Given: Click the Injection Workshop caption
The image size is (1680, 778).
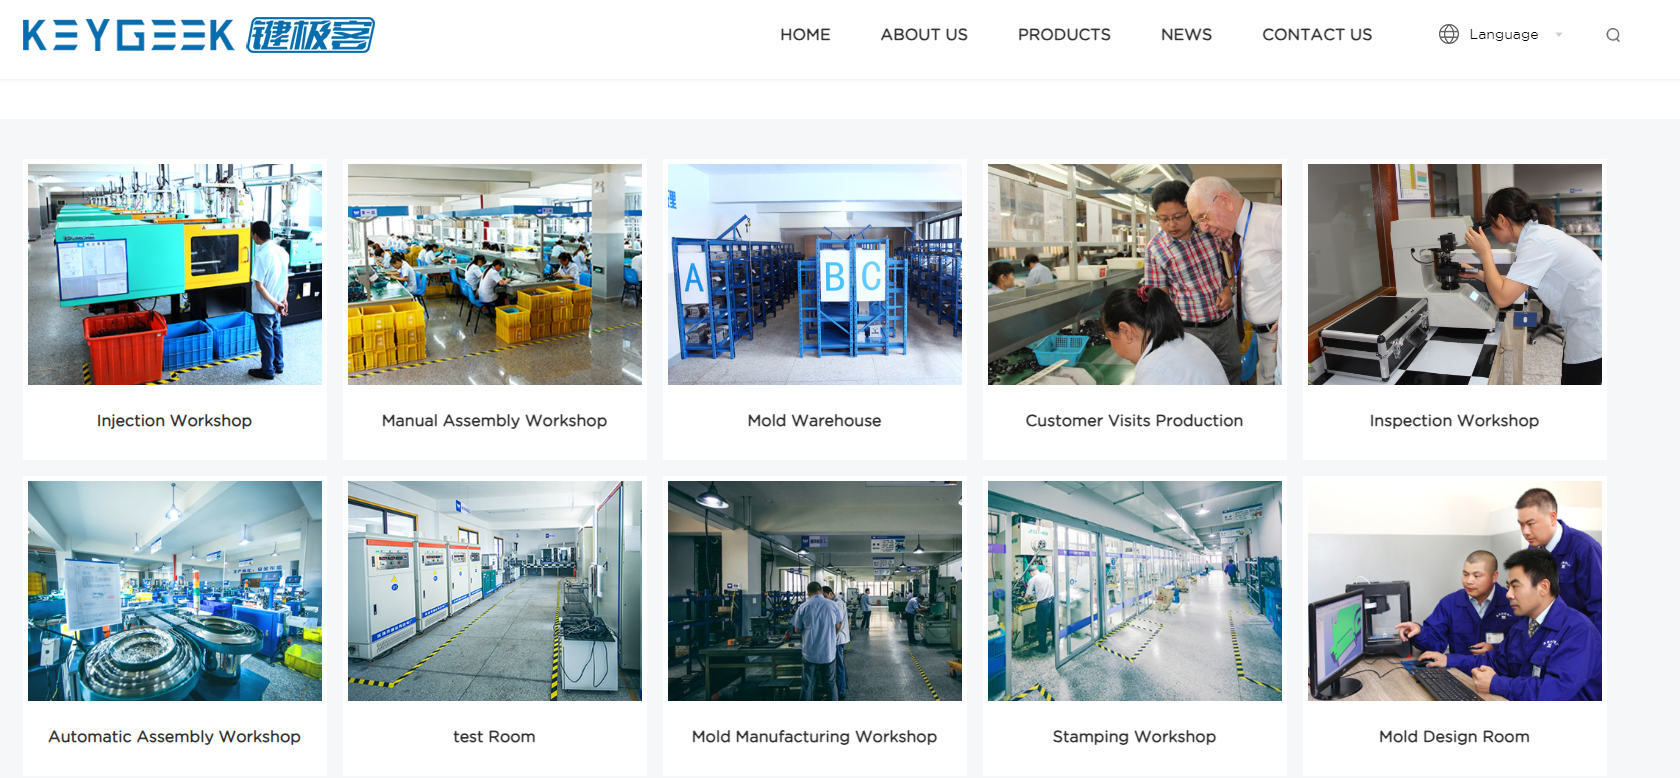Looking at the screenshot, I should (174, 421).
